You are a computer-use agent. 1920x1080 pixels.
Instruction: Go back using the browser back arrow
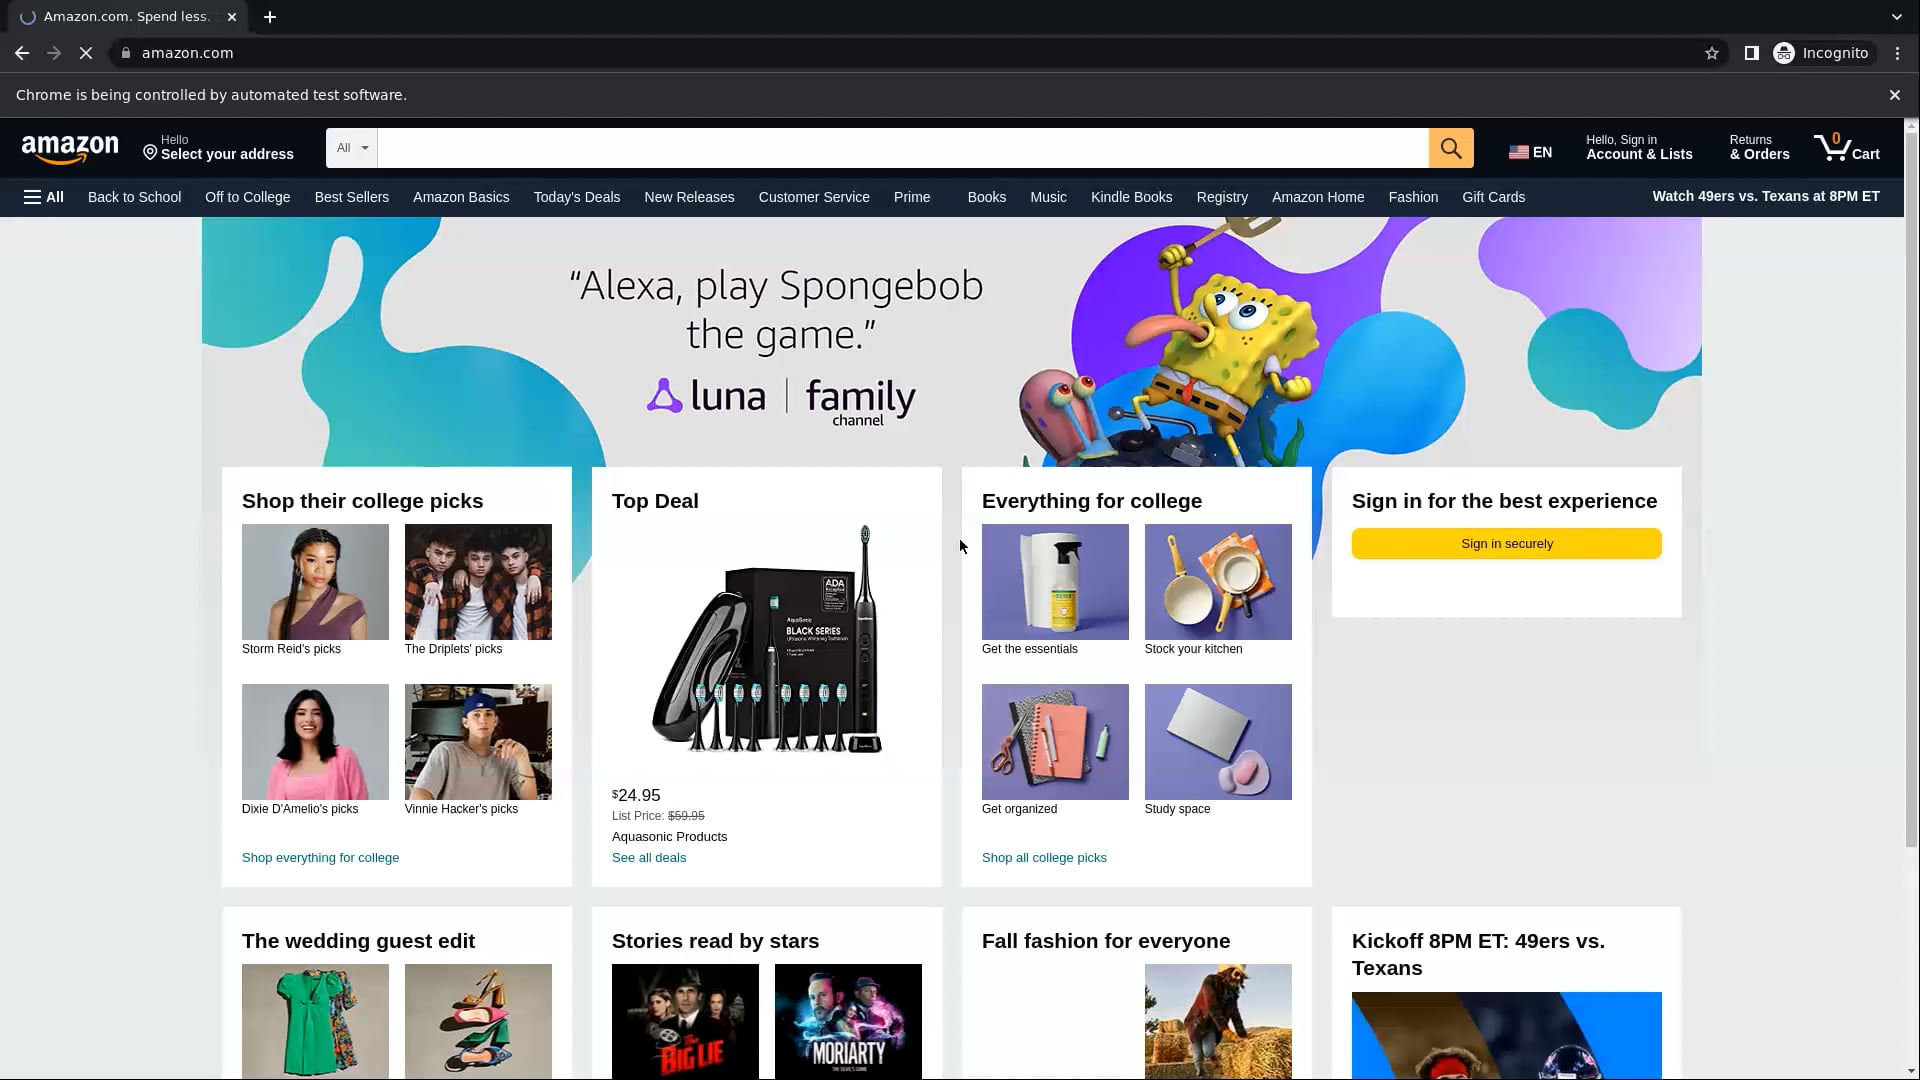point(22,53)
